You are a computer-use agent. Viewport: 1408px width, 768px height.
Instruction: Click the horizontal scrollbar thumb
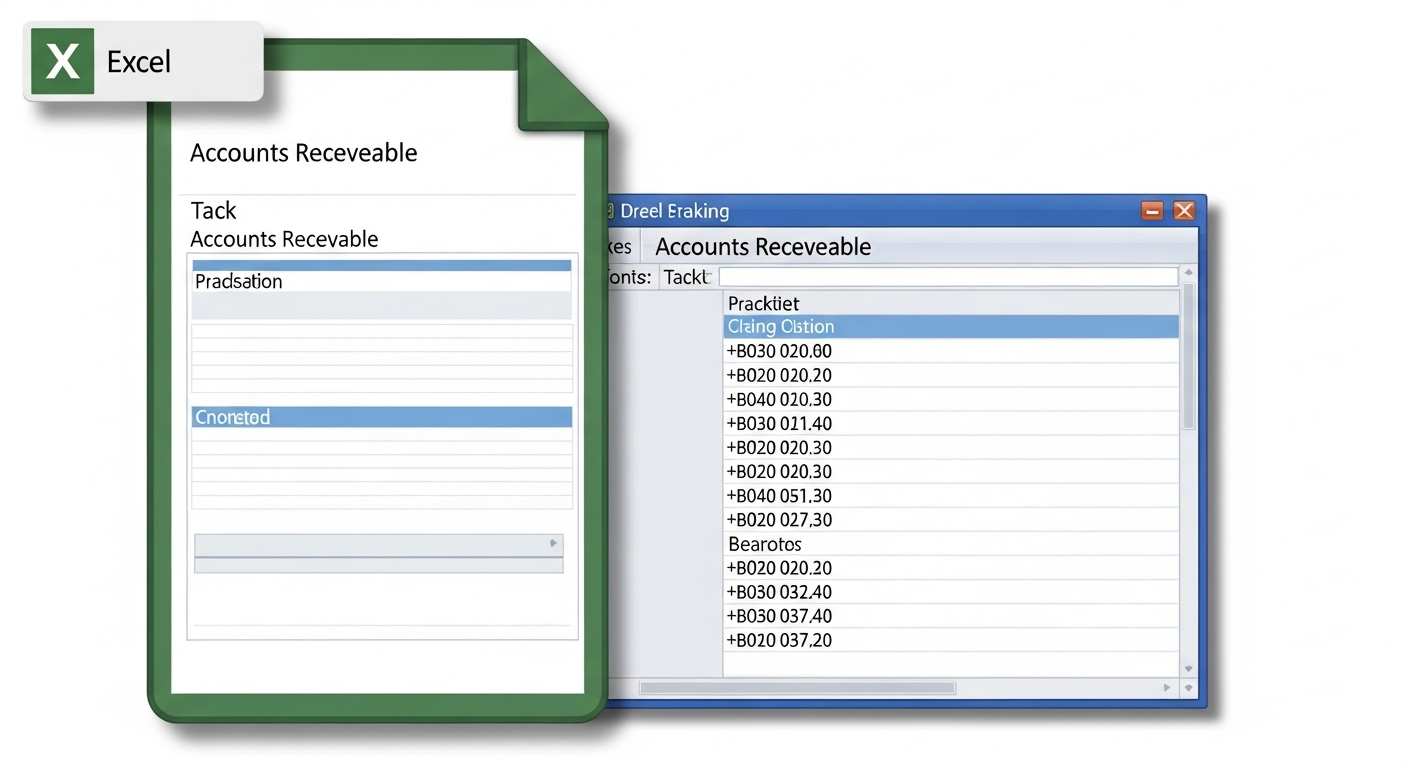click(798, 688)
